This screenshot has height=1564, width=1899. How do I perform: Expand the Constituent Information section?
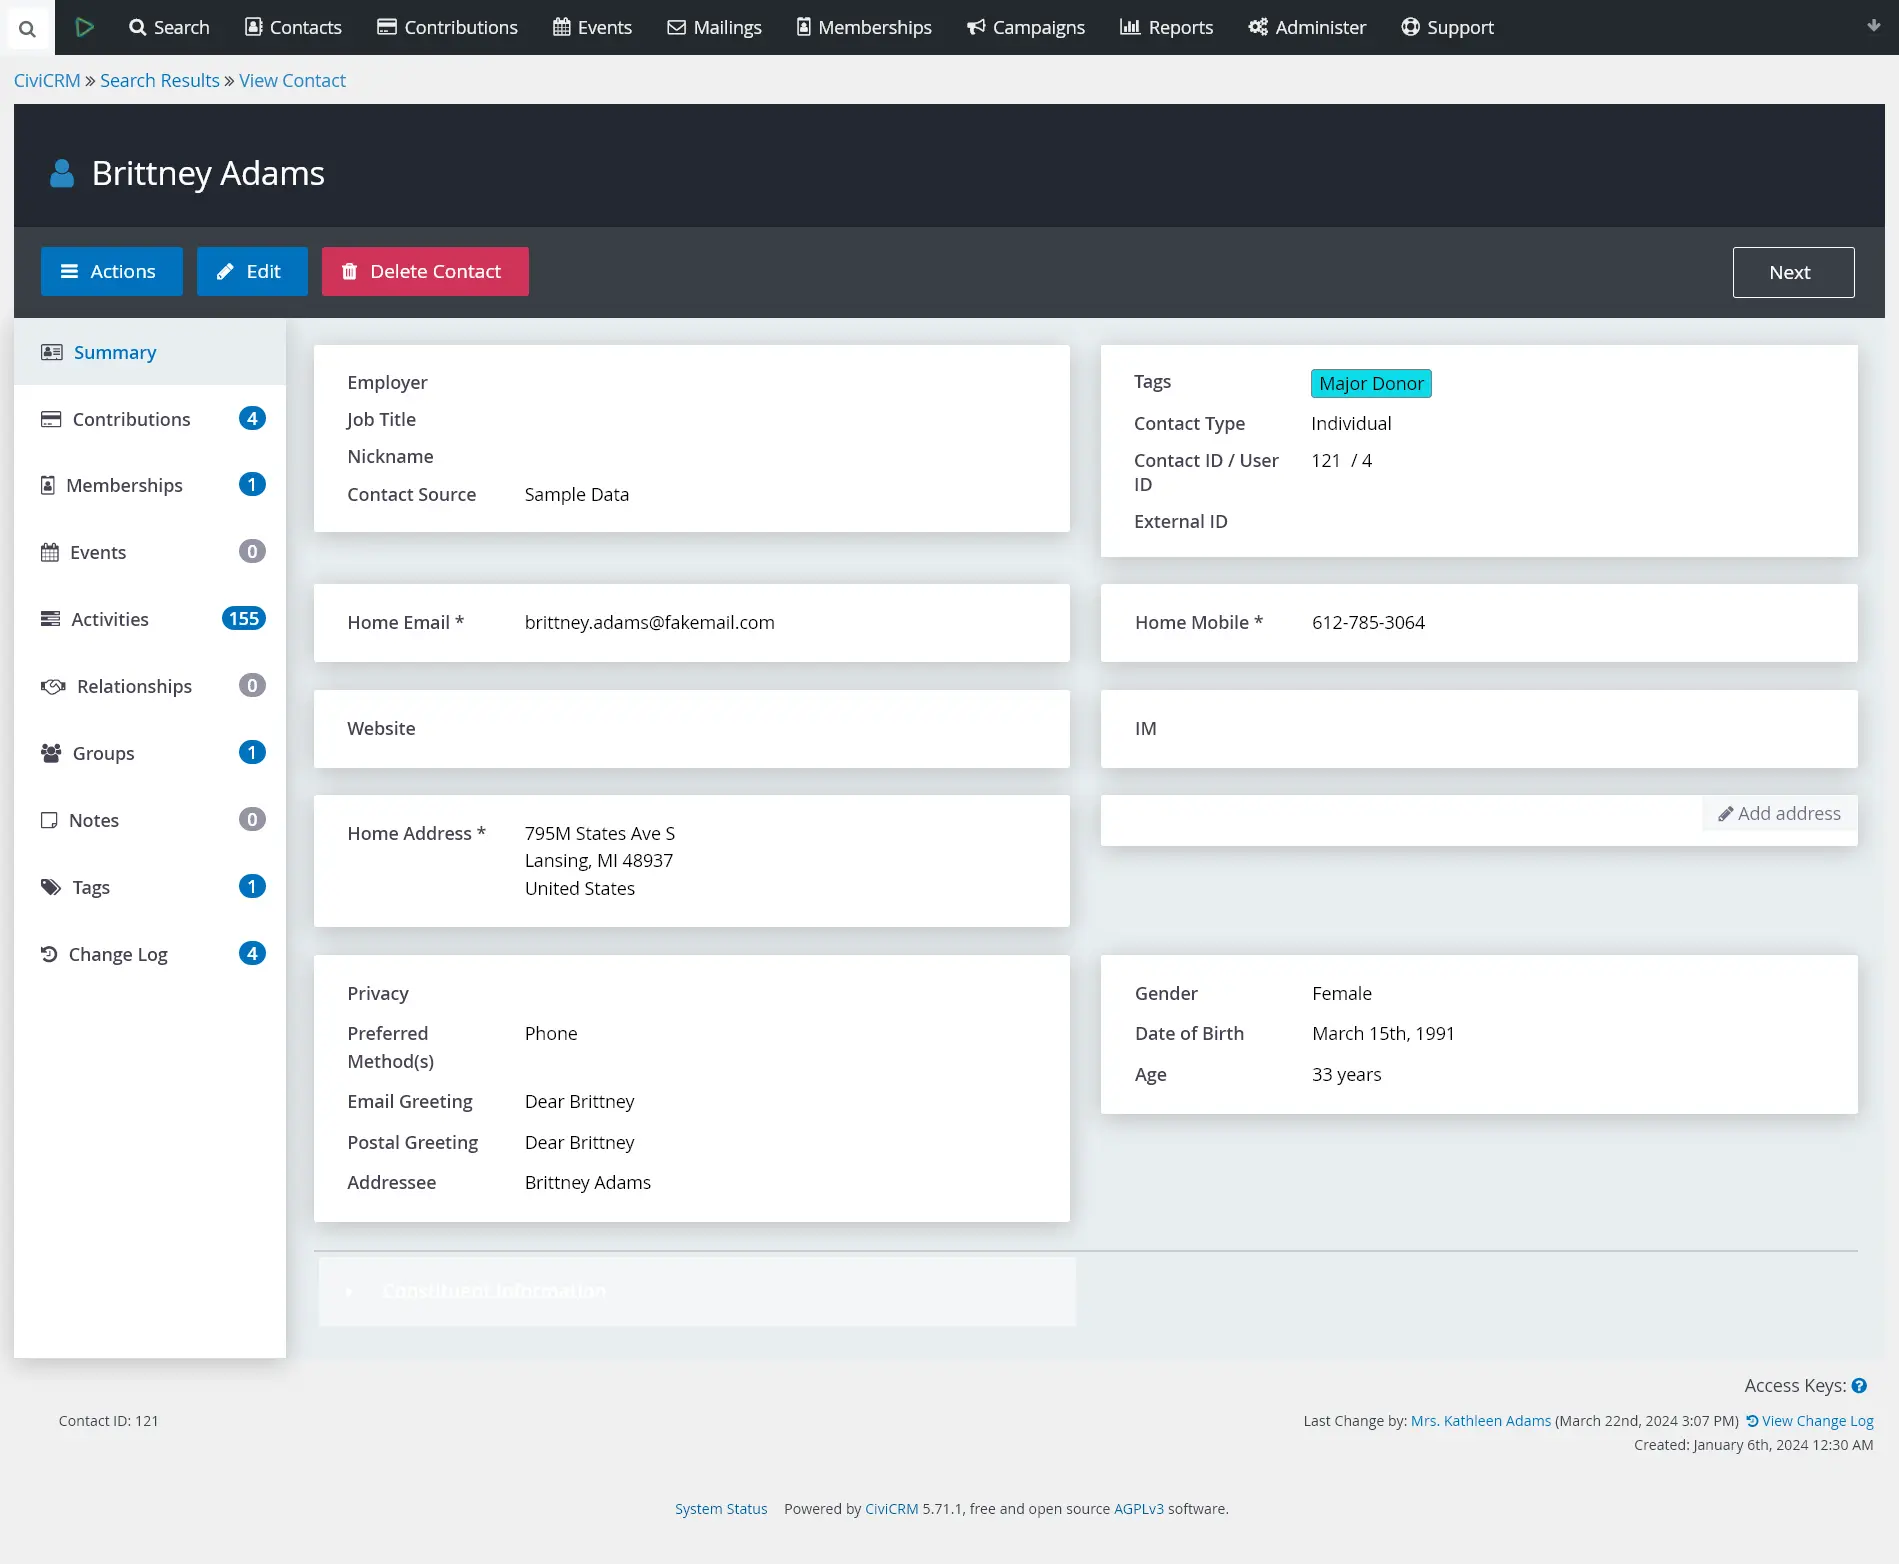[x=494, y=1291]
